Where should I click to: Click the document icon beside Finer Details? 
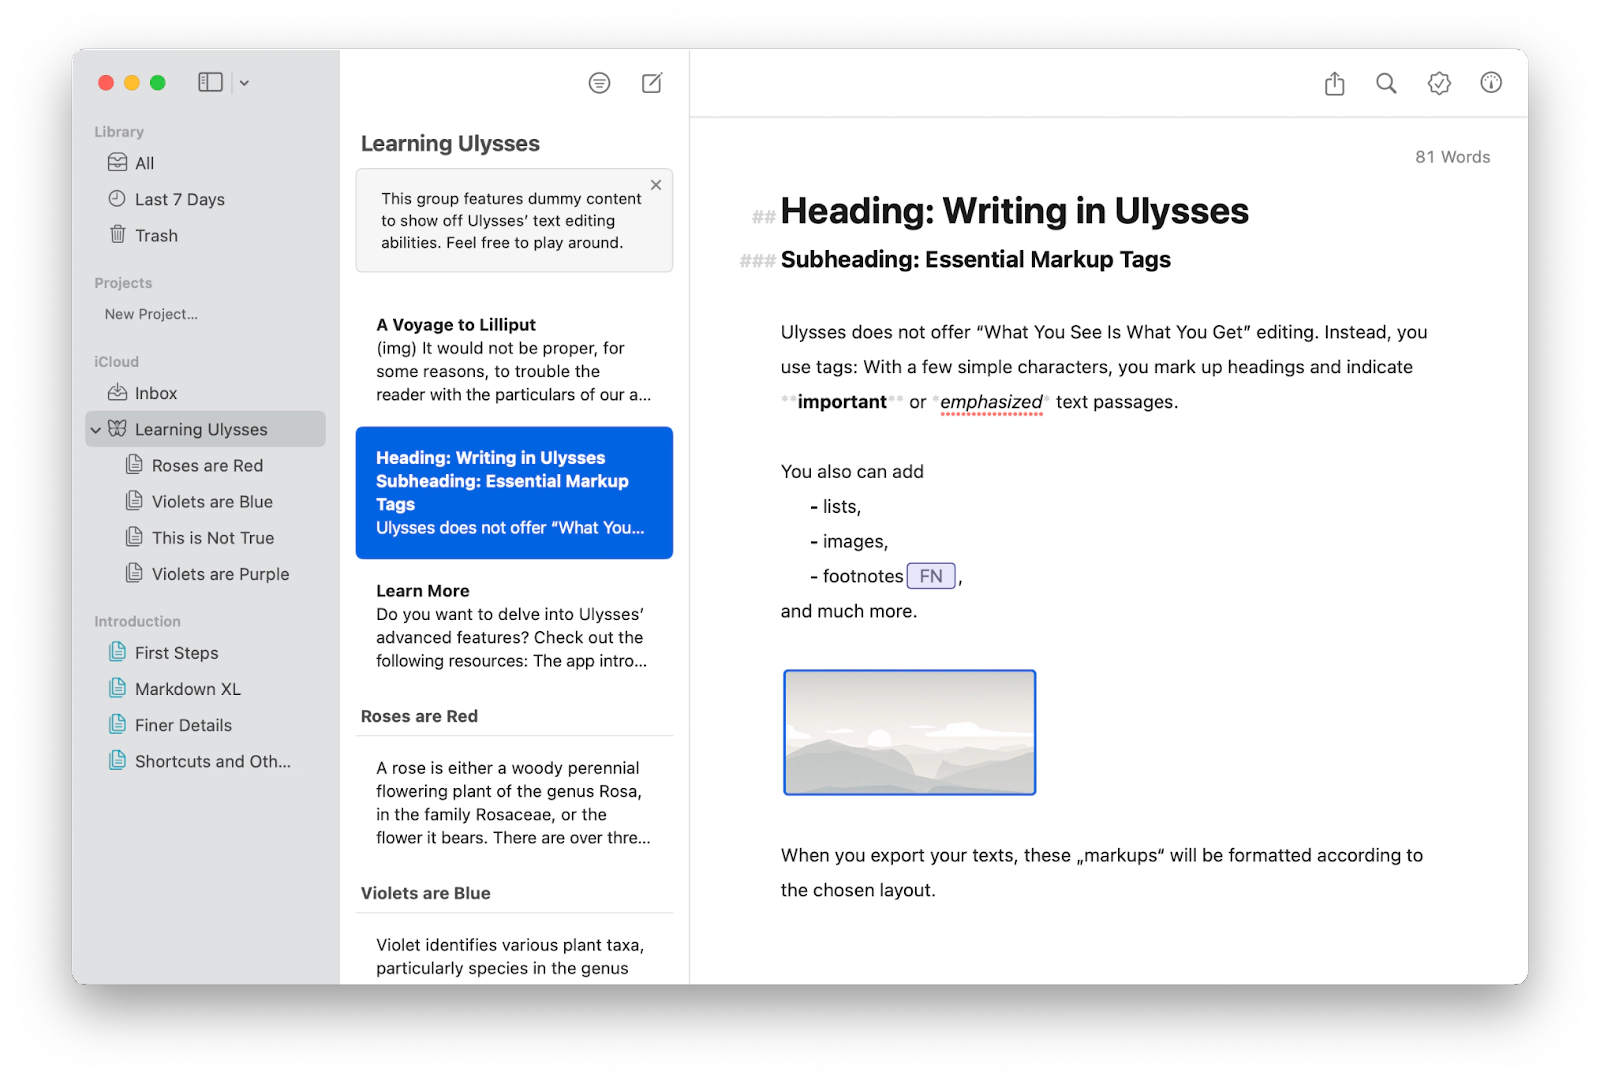click(118, 723)
